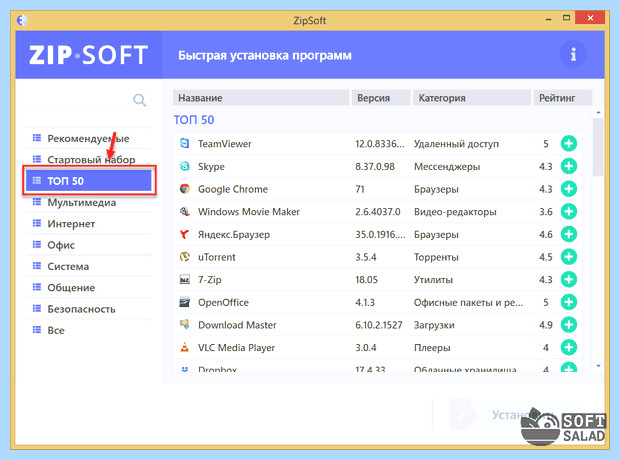Viewport: 620px width, 460px height.
Task: Click the scrollbar up arrow
Action: tap(598, 112)
